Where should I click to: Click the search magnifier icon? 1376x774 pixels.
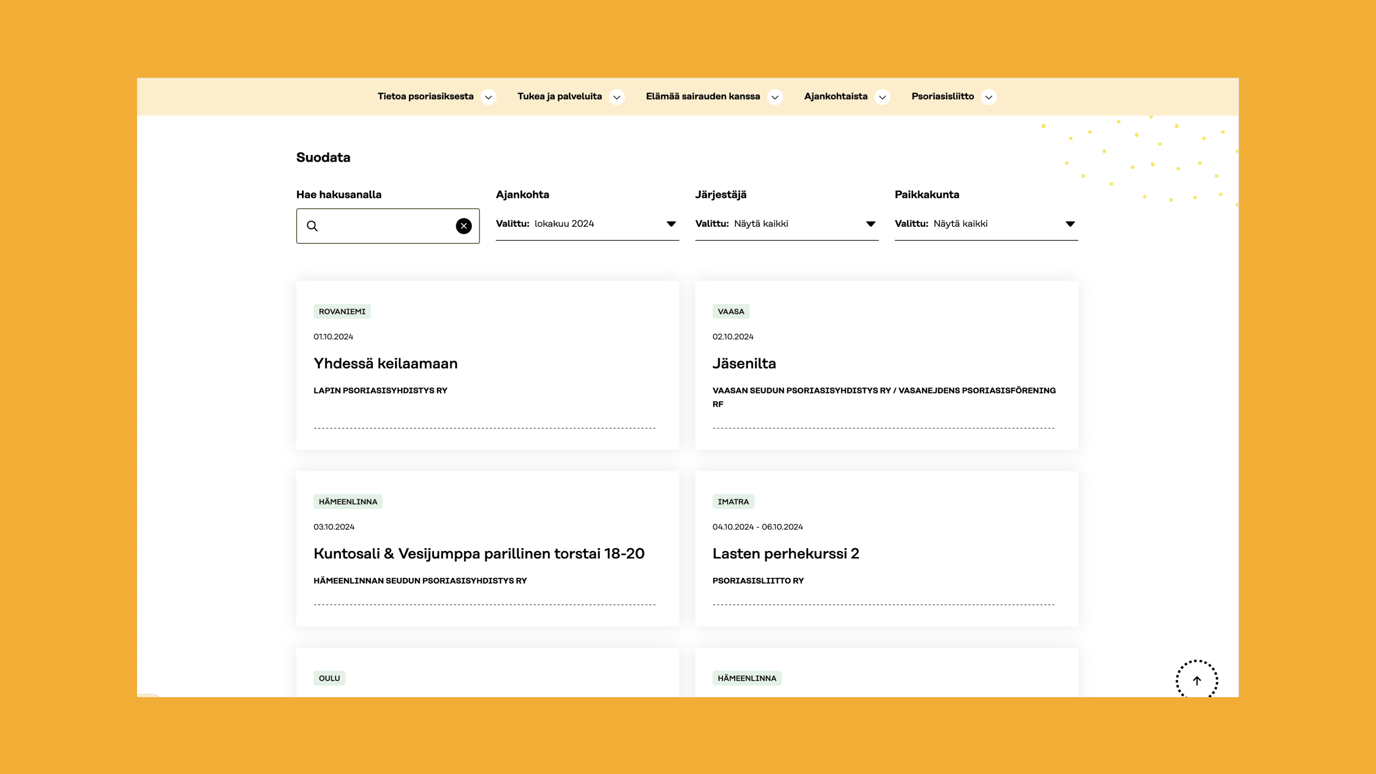(312, 226)
